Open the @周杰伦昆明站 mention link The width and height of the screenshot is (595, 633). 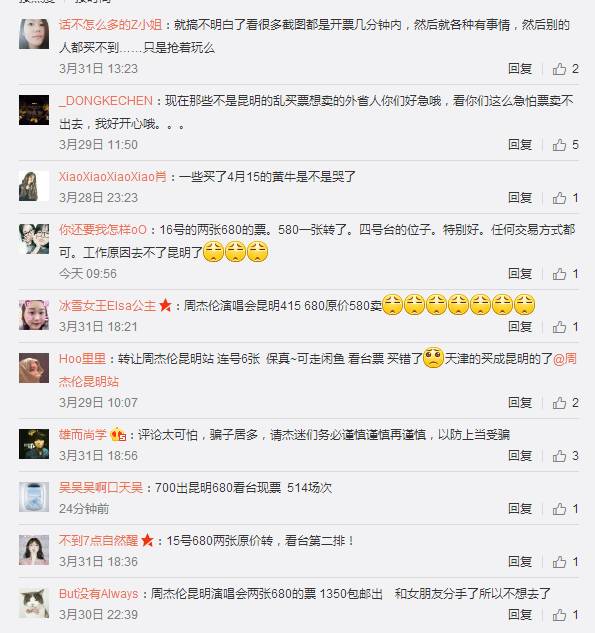pos(317,370)
